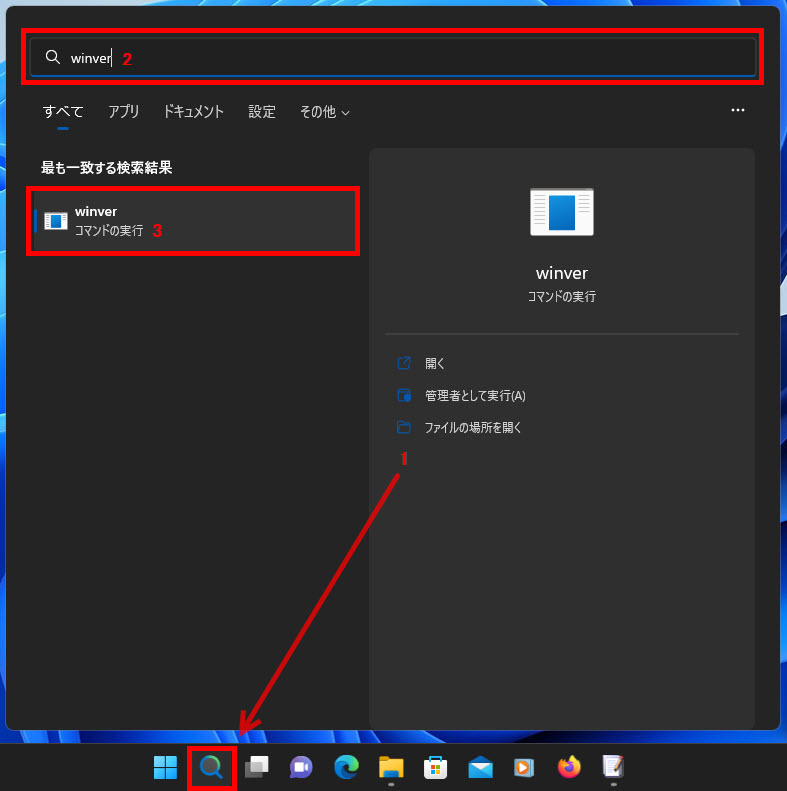
Task: Click ファイルの場所を開く option
Action: tap(472, 428)
